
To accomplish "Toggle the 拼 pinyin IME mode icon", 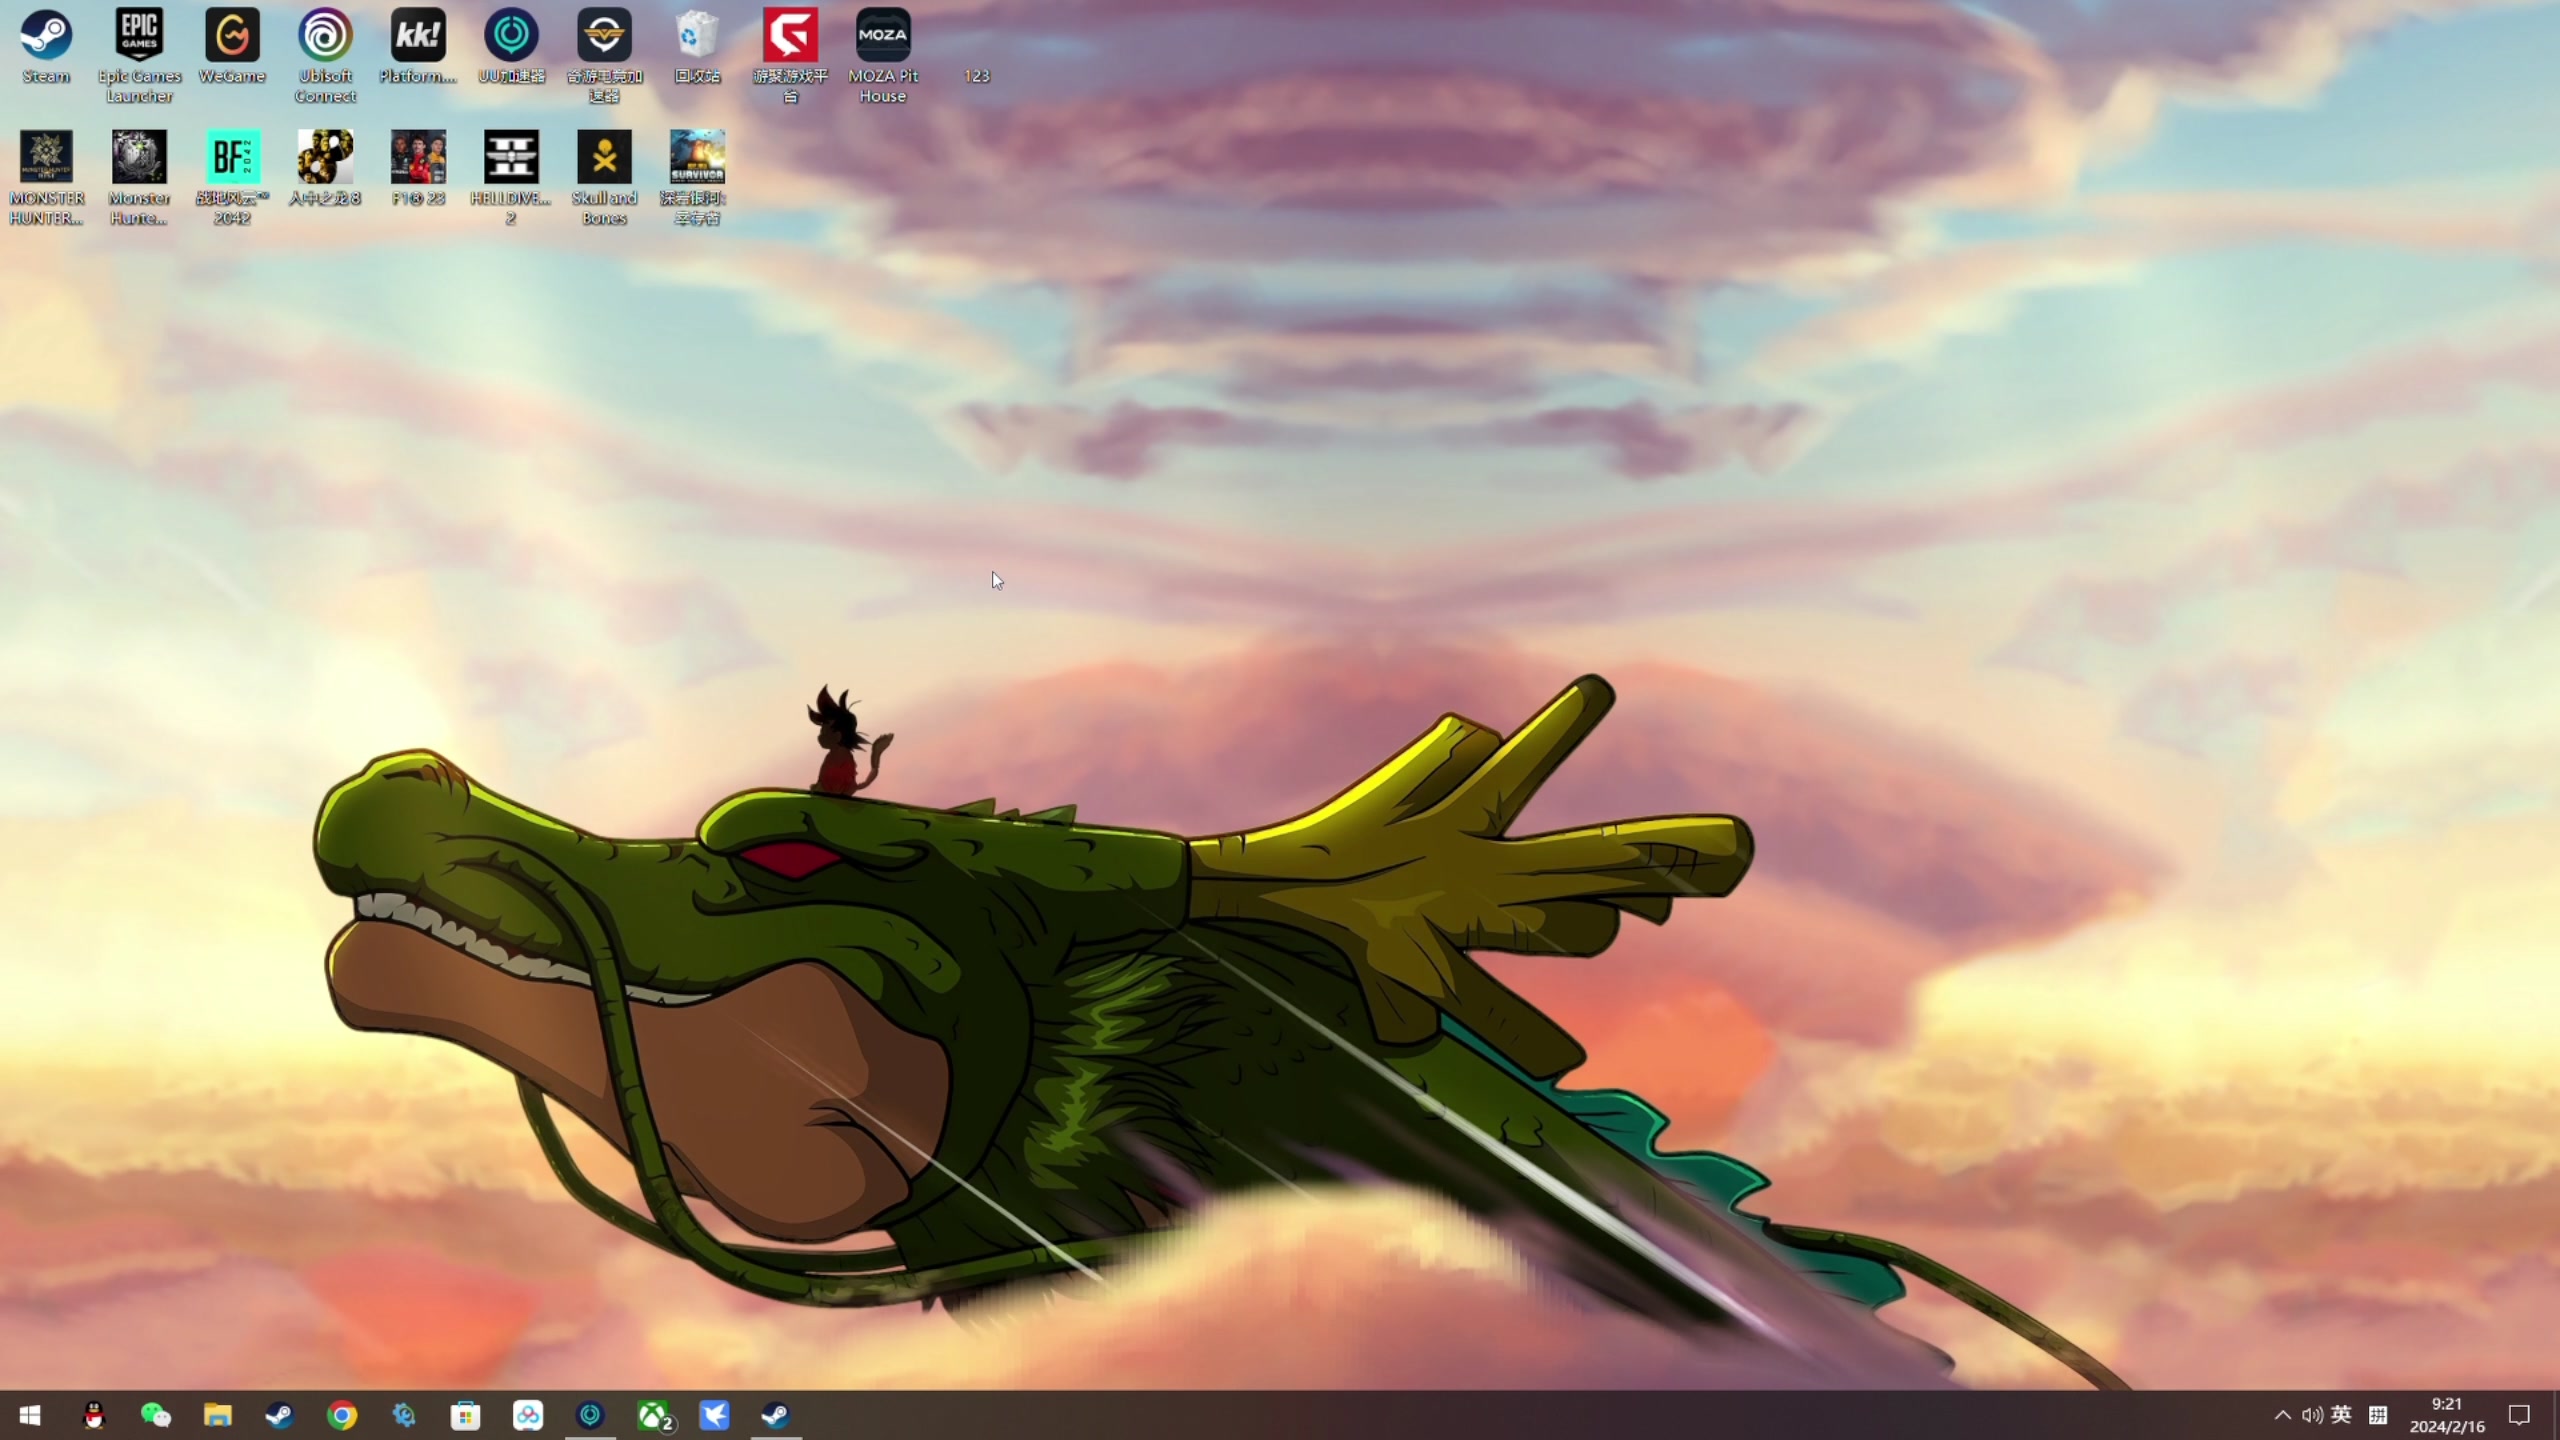I will click(x=2378, y=1415).
